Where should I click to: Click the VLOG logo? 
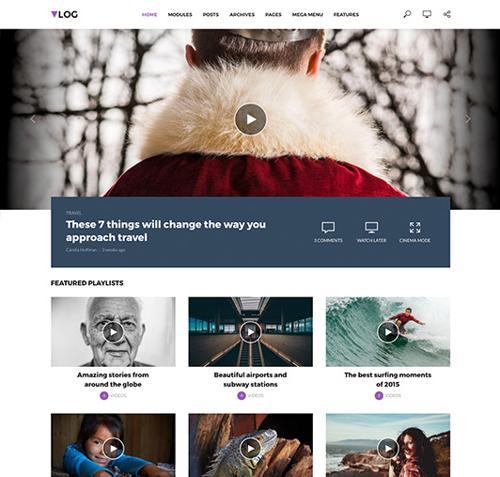(64, 14)
